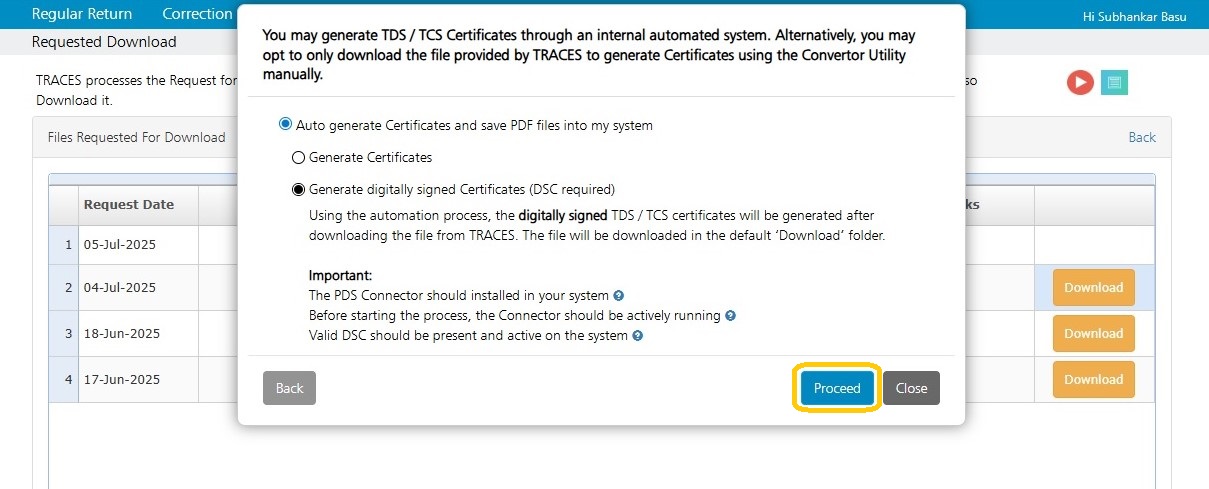
Task: Download the 17-Jun-2025 requested file
Action: (1093, 379)
